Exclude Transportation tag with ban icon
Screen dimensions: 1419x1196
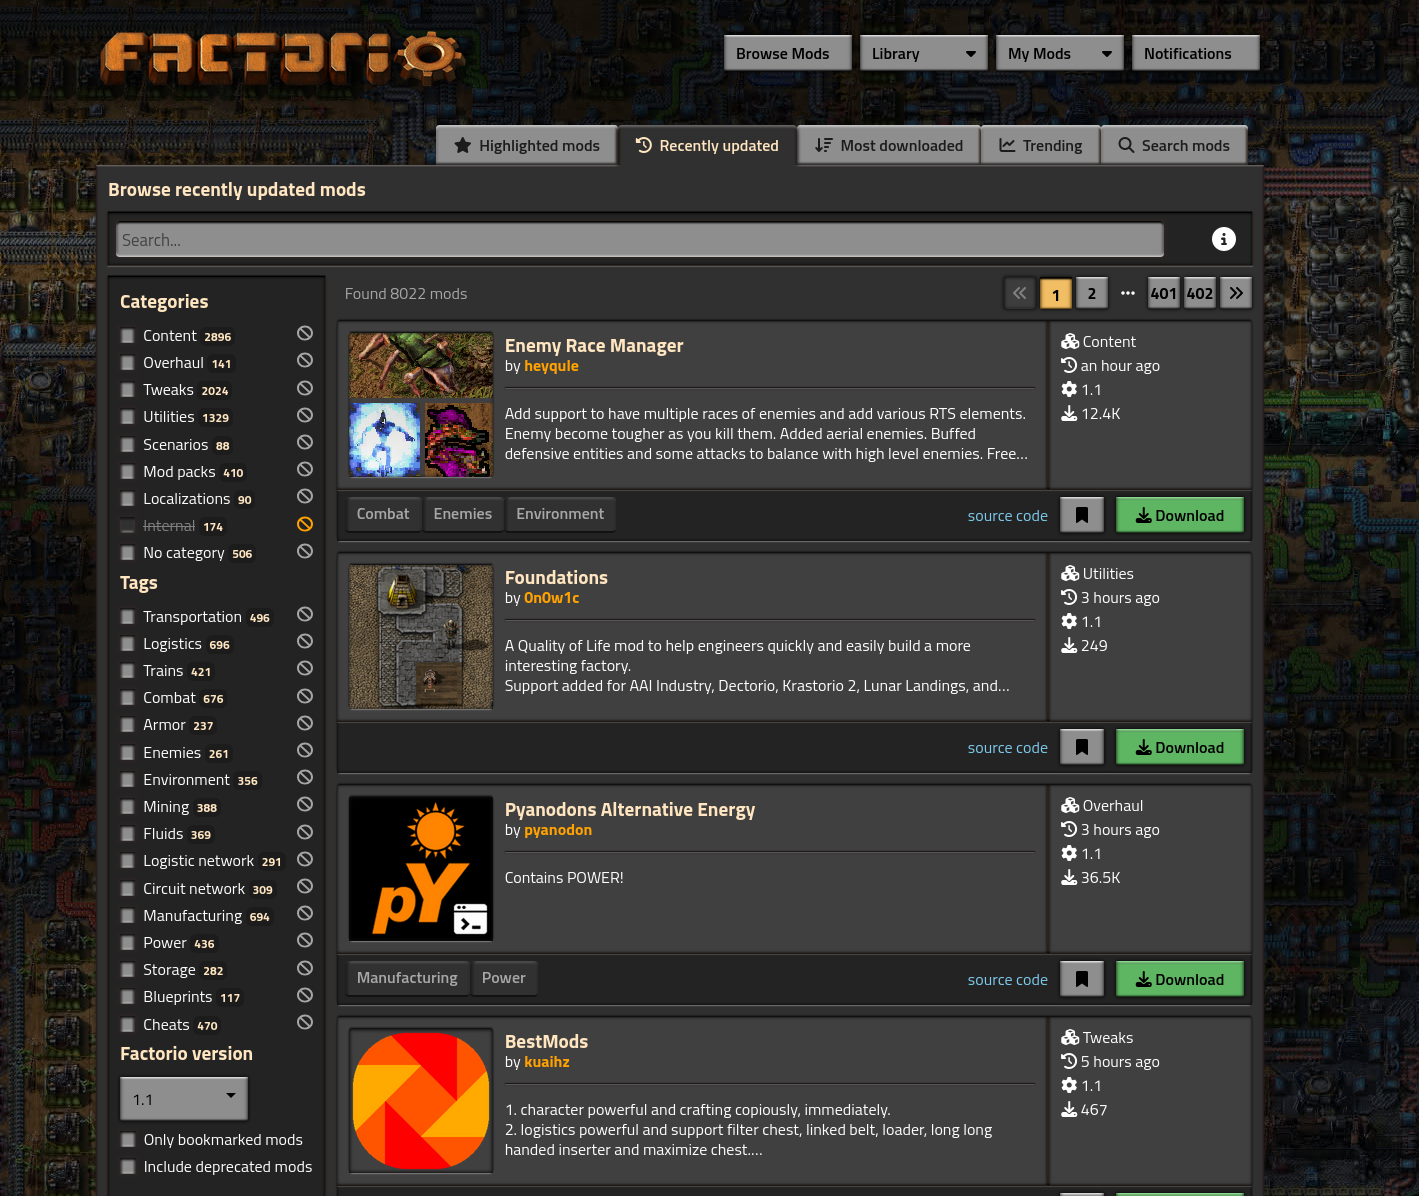point(305,614)
